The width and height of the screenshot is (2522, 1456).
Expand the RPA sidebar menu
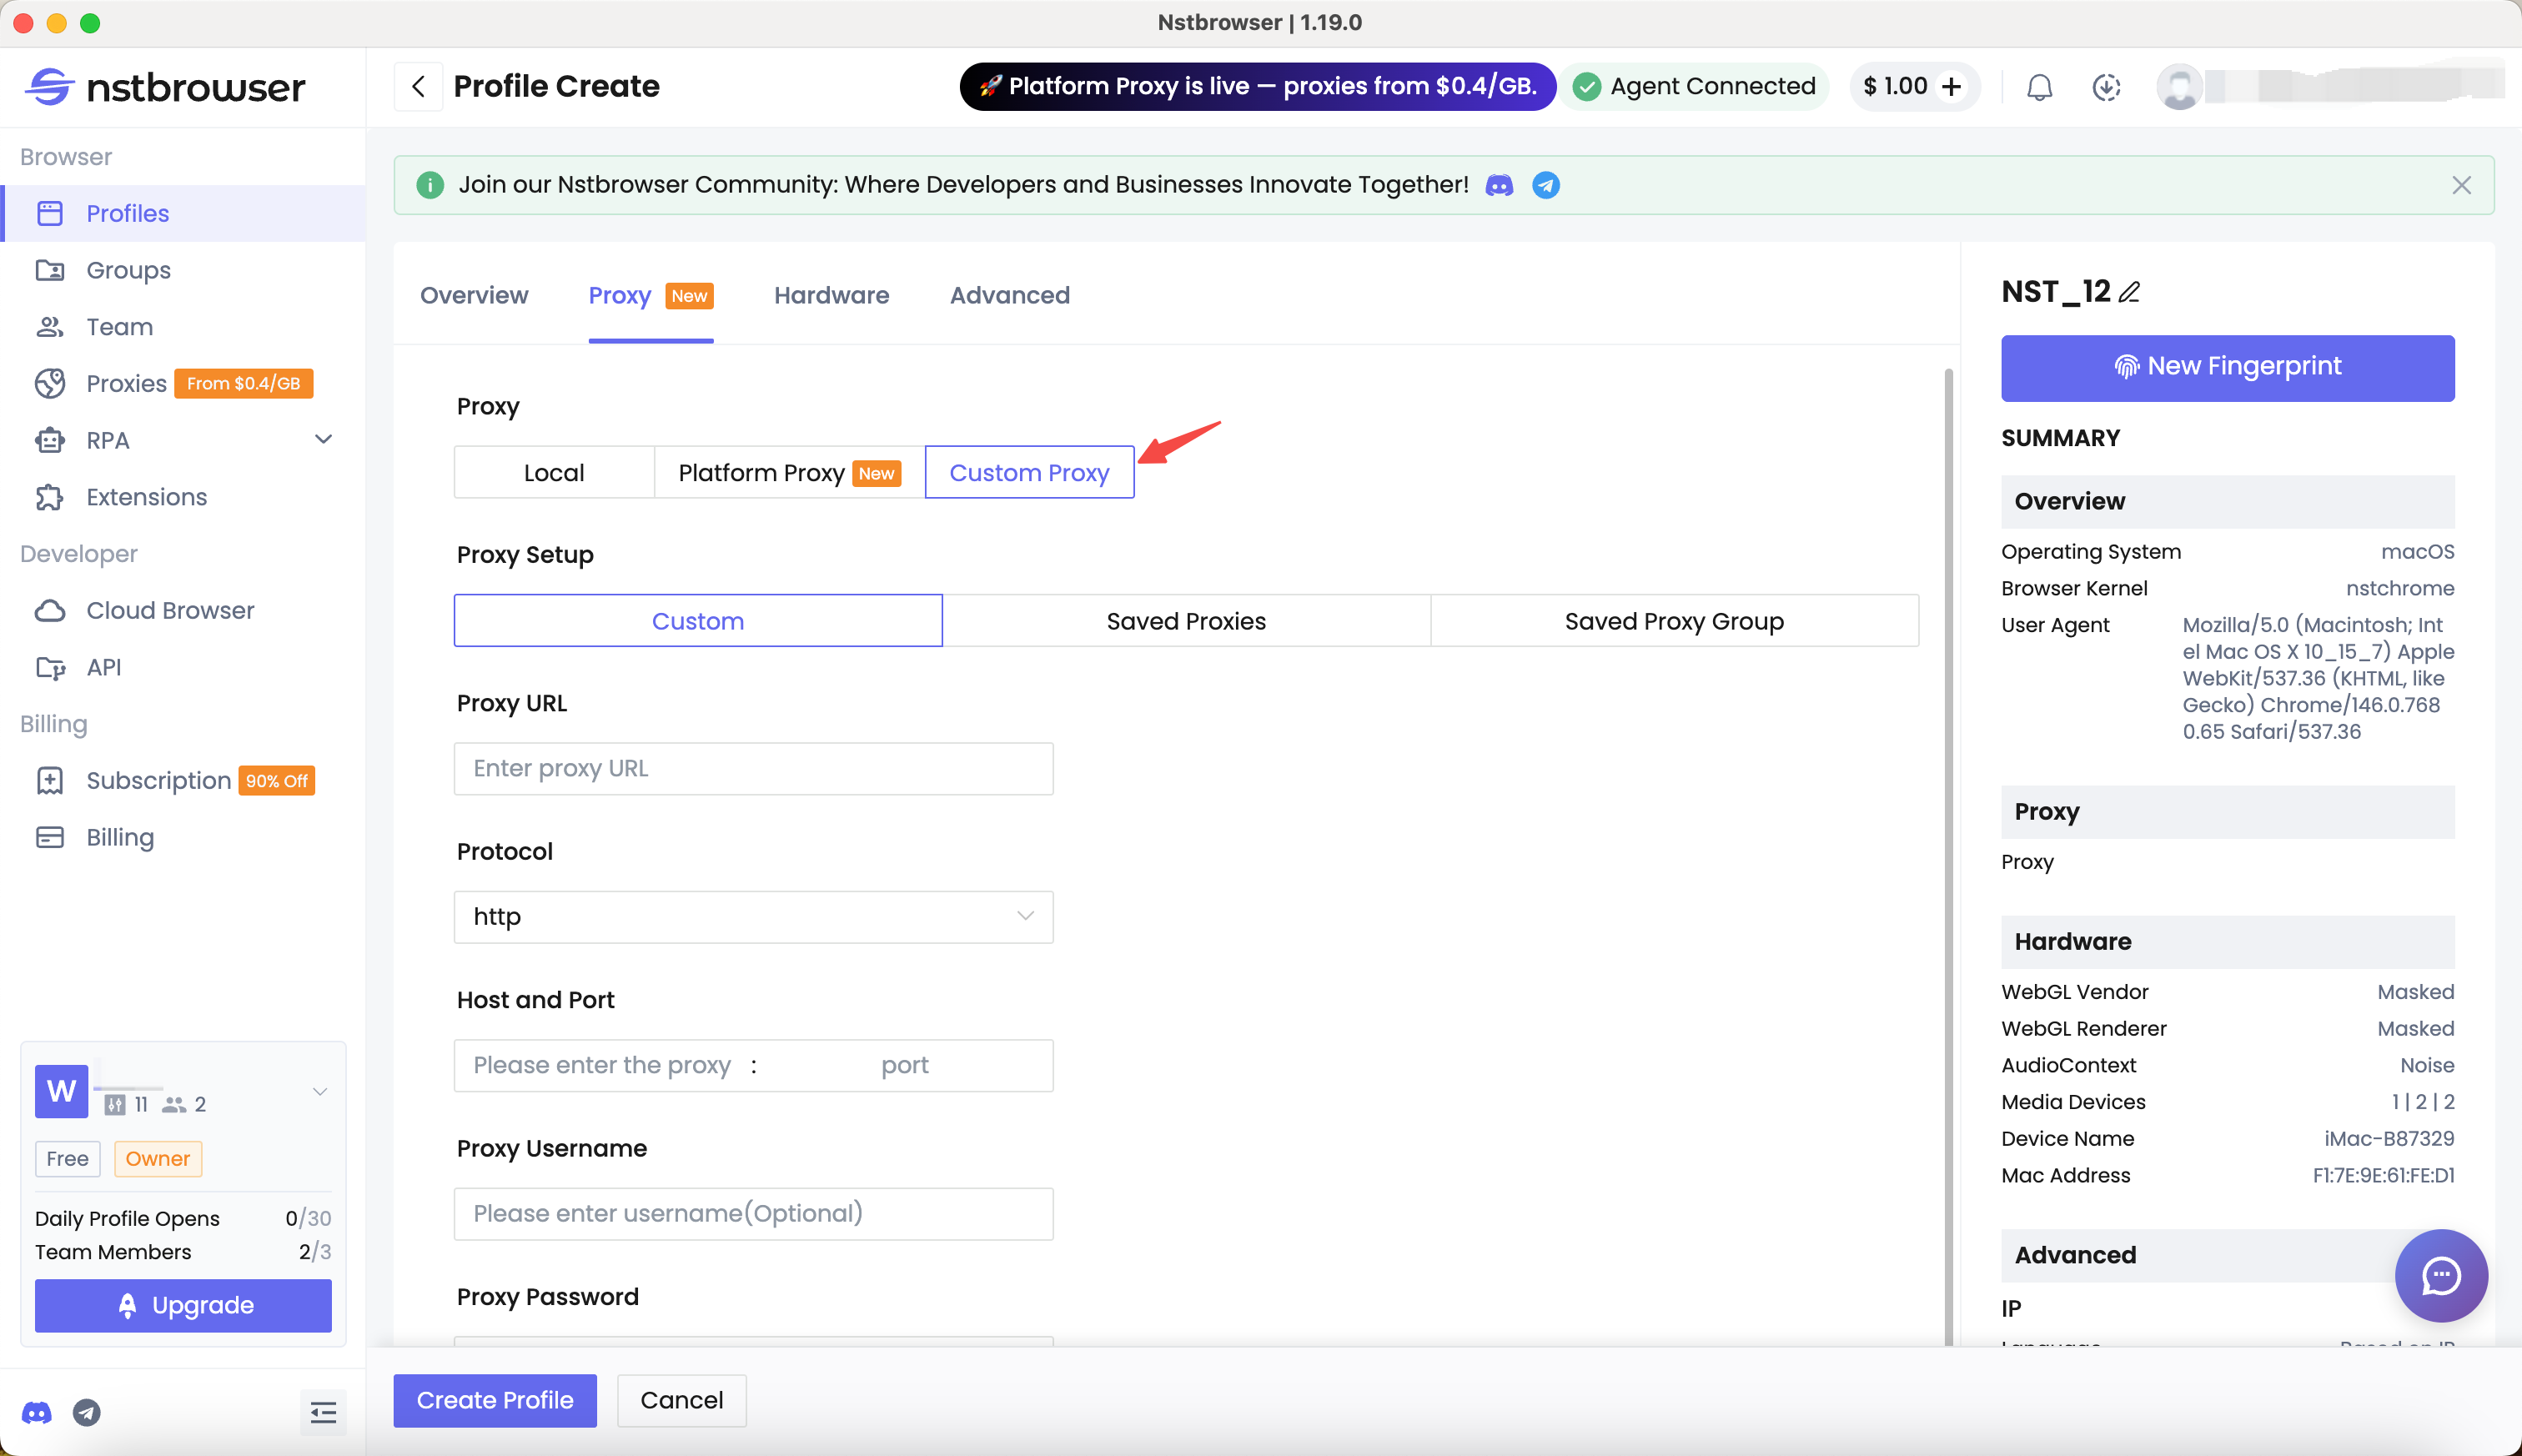pyautogui.click(x=323, y=440)
